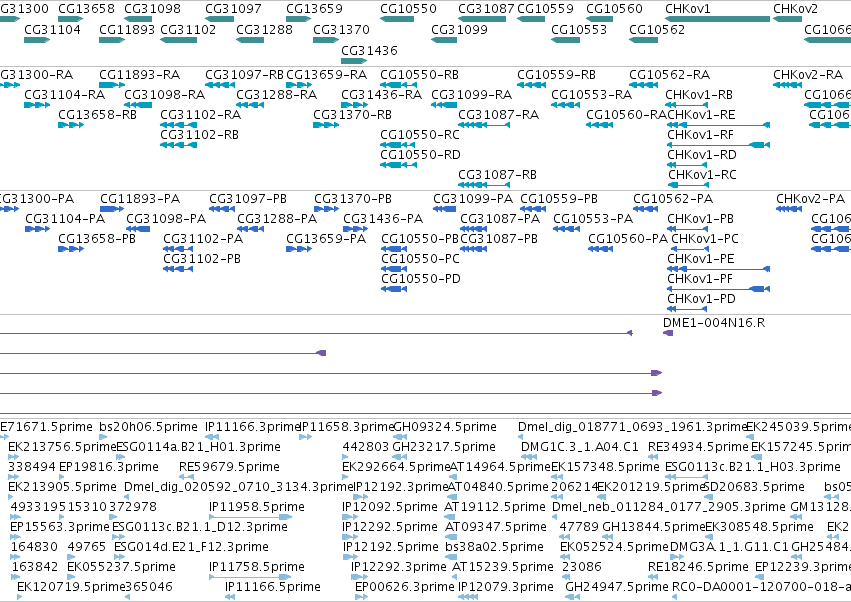Click protein CHKov2-PA
The image size is (851, 602).
point(810,199)
